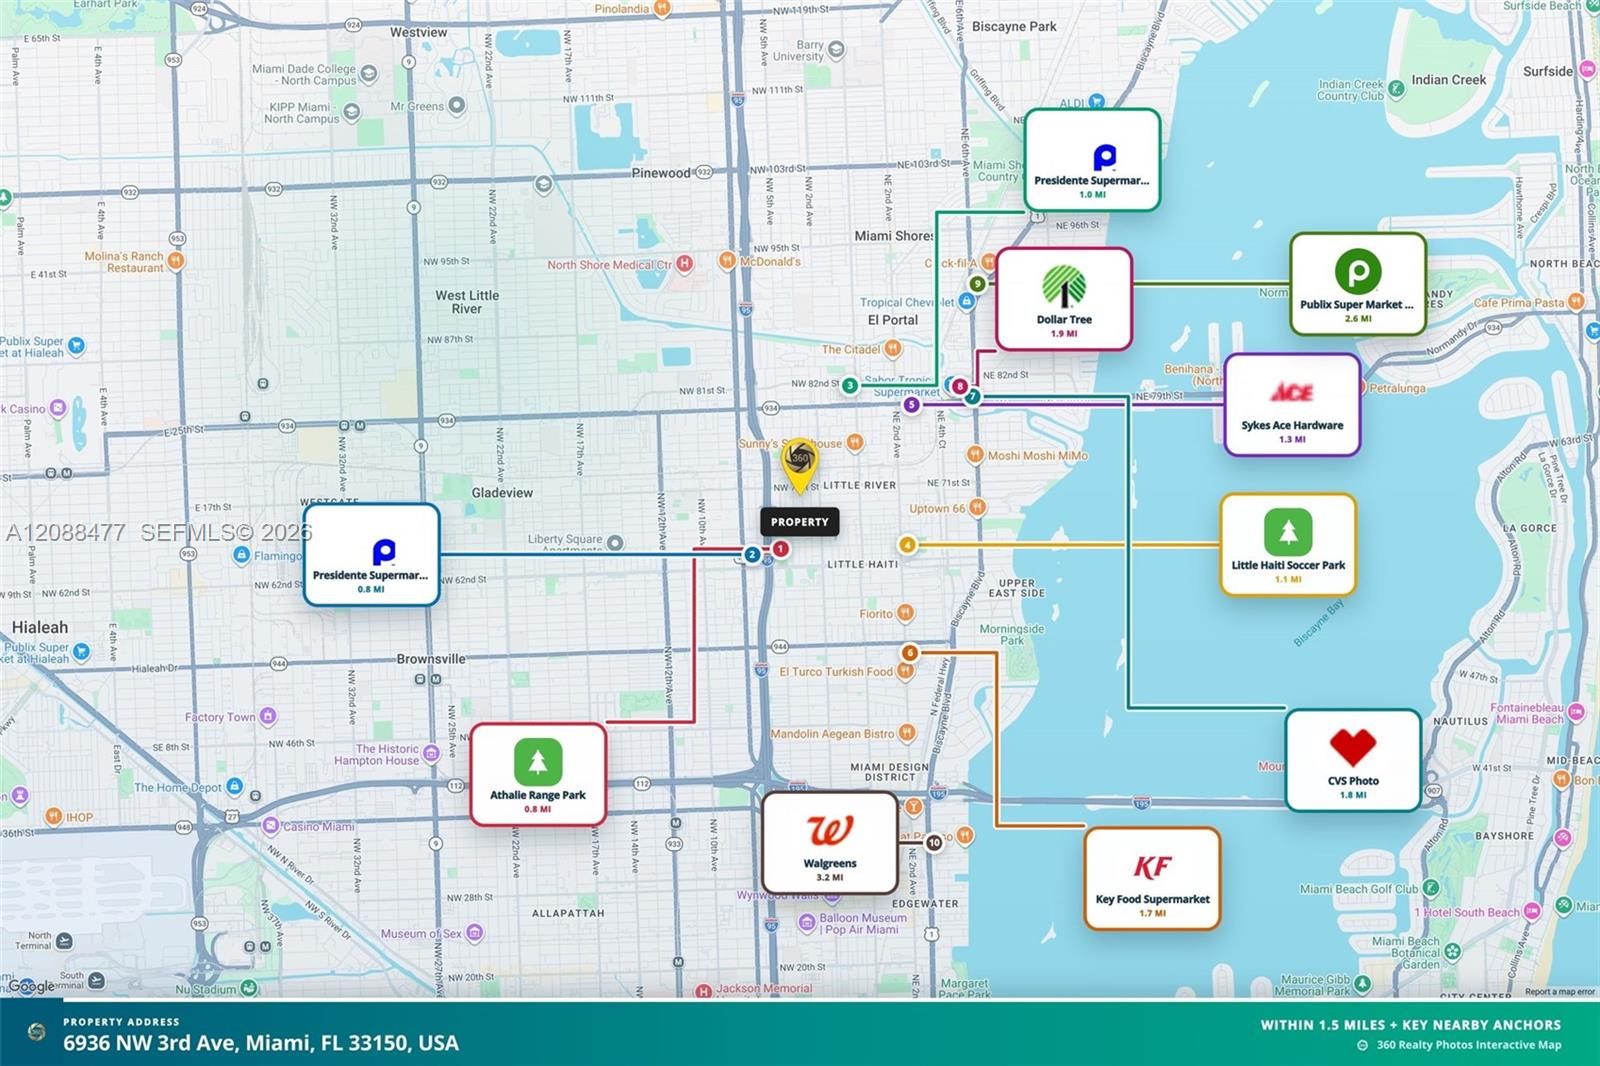Click the McDonald's restaurant pin
The height and width of the screenshot is (1066, 1600).
(x=727, y=261)
